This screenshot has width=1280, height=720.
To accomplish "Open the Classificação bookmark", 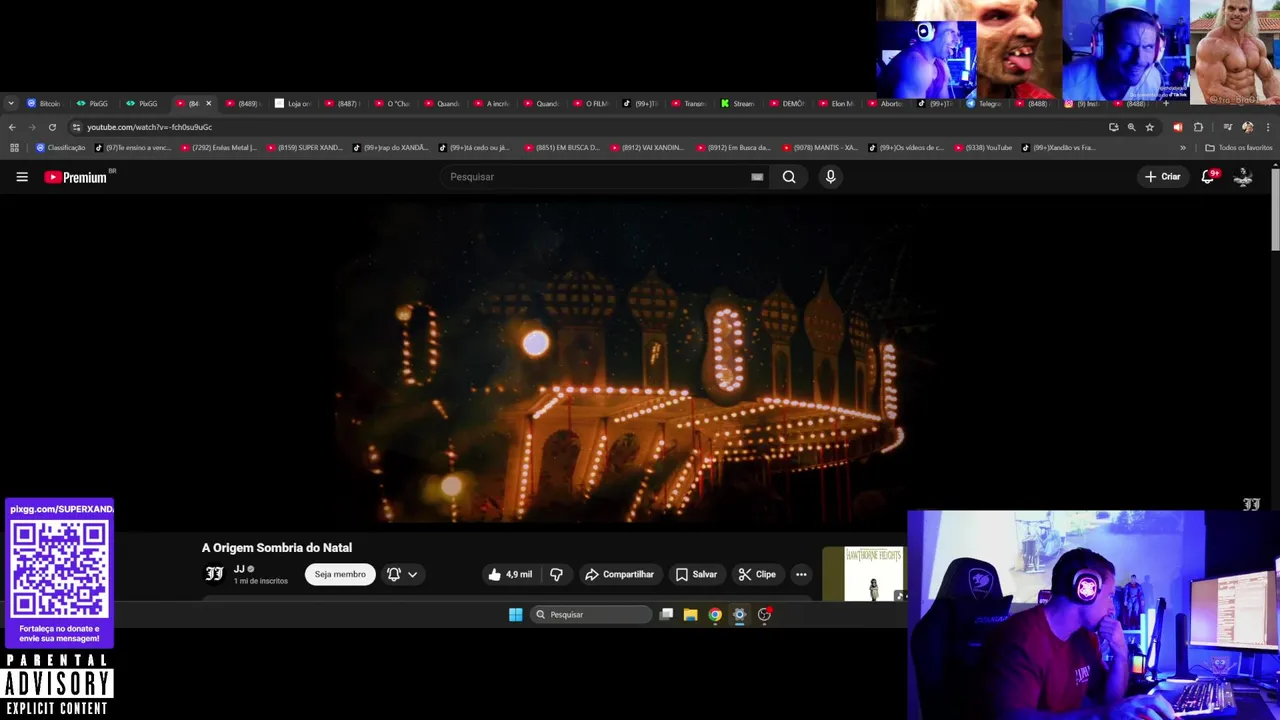I will [x=61, y=148].
